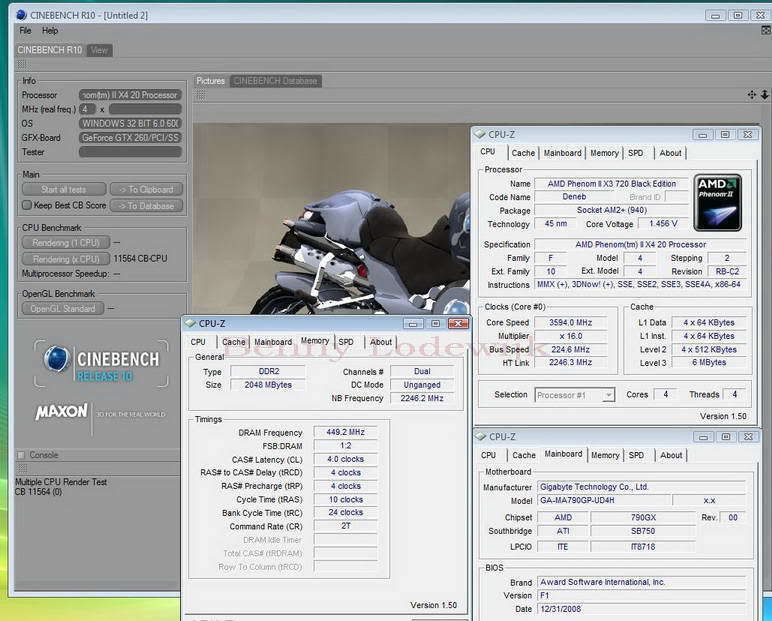
Task: Toggle the Console checkbox
Action: tap(21, 455)
